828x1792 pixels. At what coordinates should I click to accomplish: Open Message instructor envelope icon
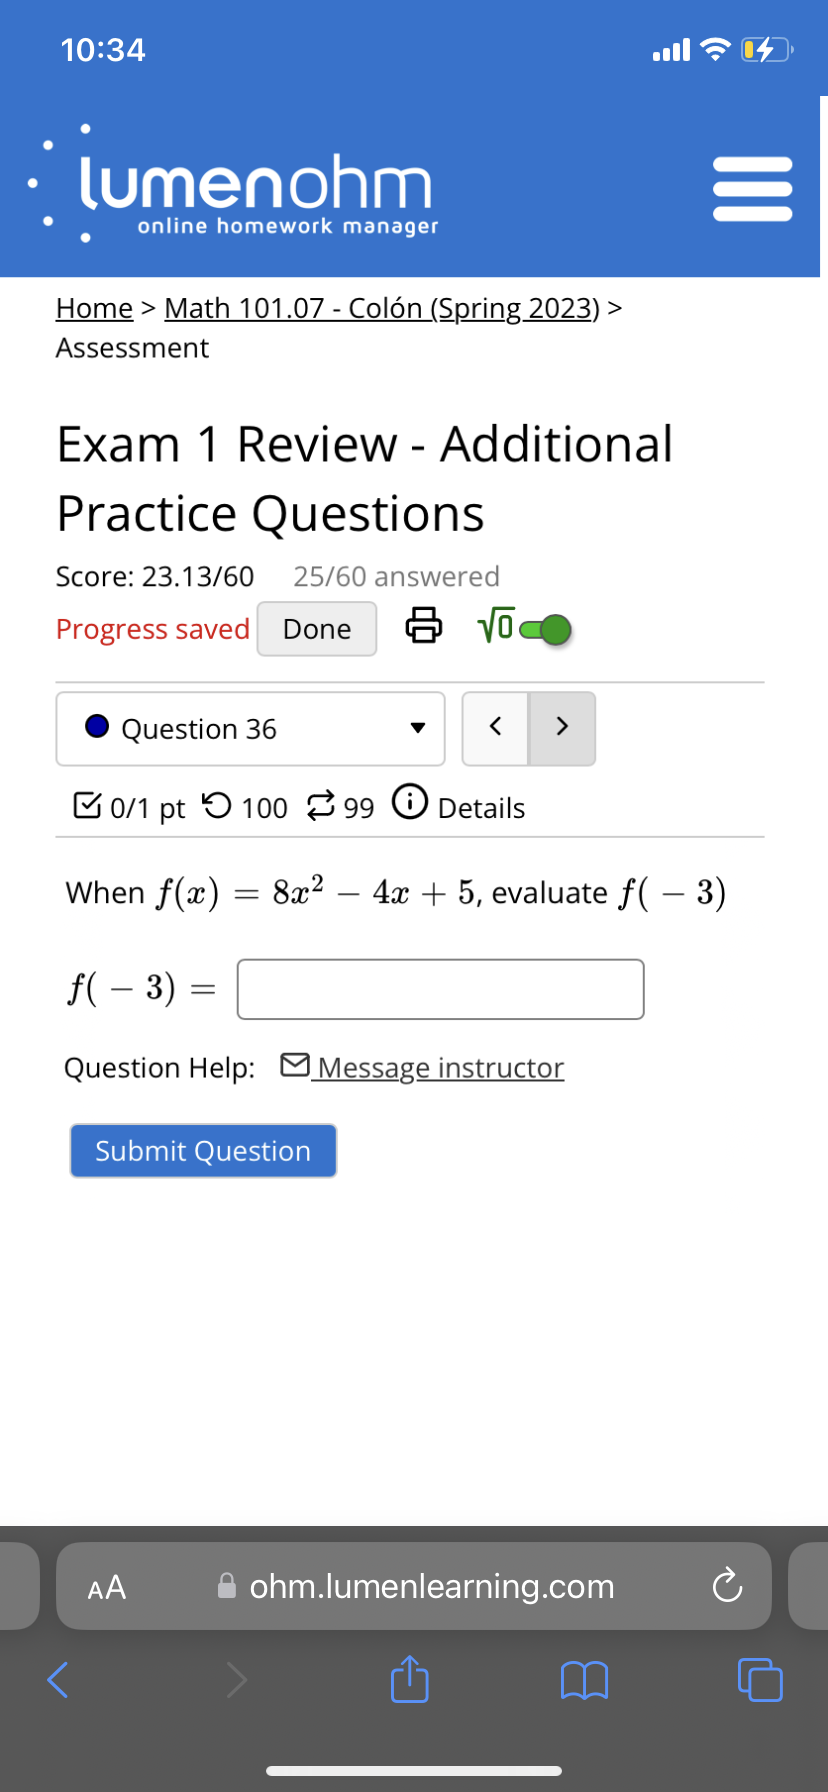[295, 1064]
